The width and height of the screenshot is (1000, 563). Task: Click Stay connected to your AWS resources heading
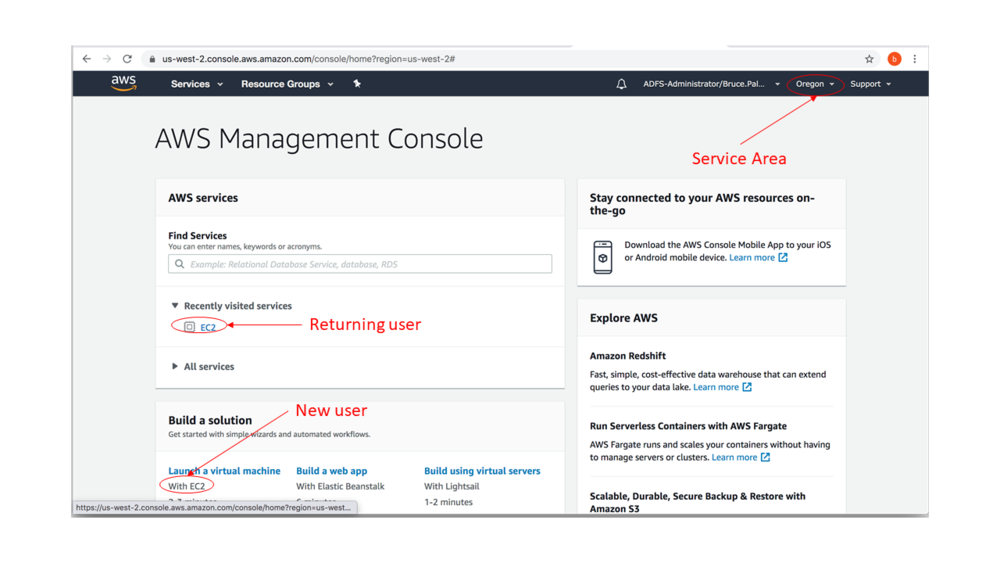coord(702,204)
